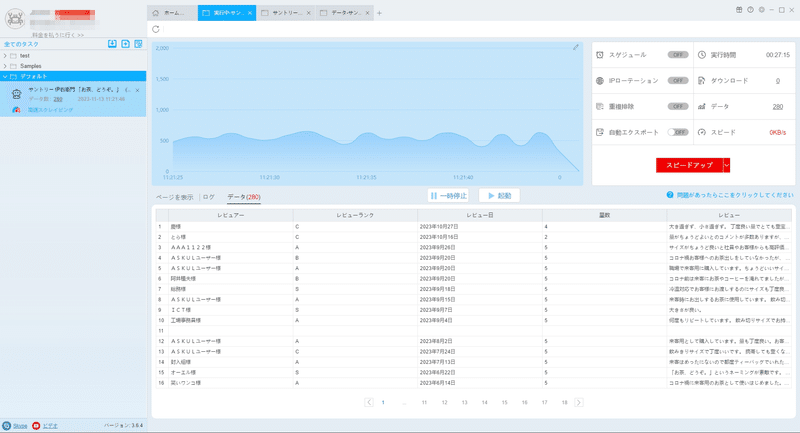The image size is (800, 433).
Task: Click the red スピードアップ button
Action: (689, 165)
